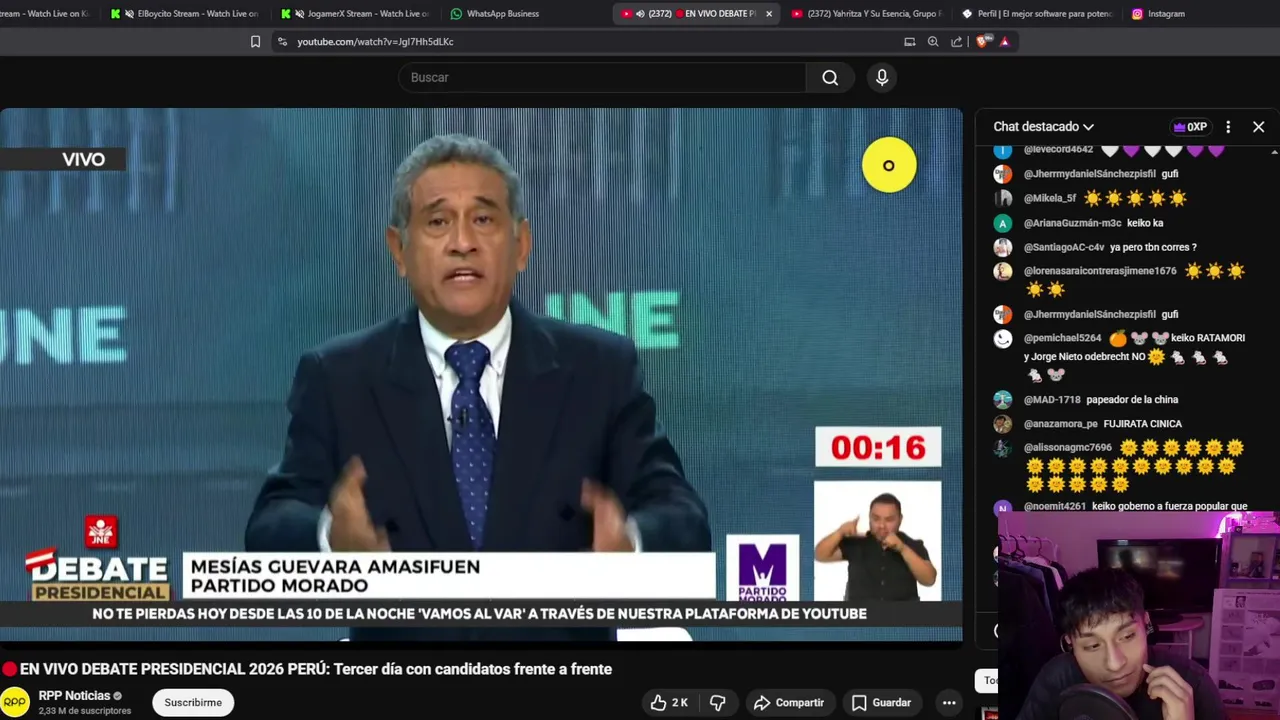This screenshot has height=720, width=1280.
Task: Click the EN VIVO DEBATE PRESIDENCIAL video title
Action: pyautogui.click(x=316, y=669)
